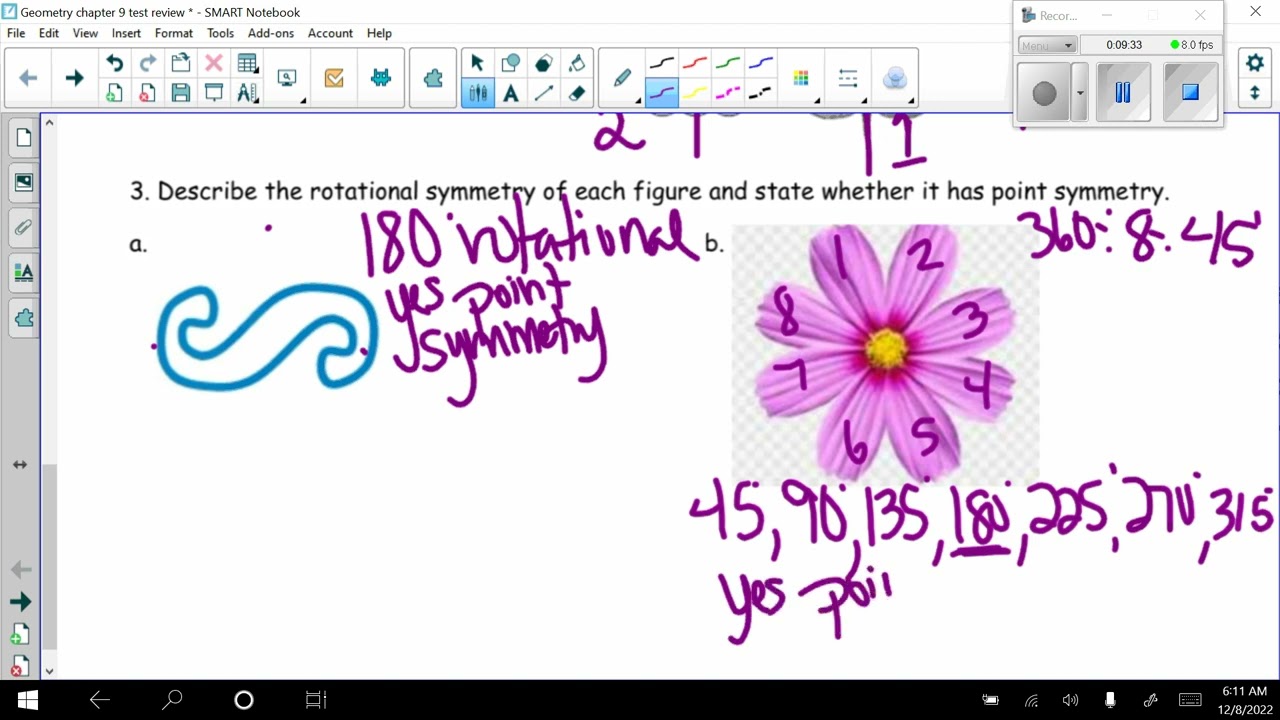
Task: Choose the dashed magenta pen style
Action: (x=728, y=93)
